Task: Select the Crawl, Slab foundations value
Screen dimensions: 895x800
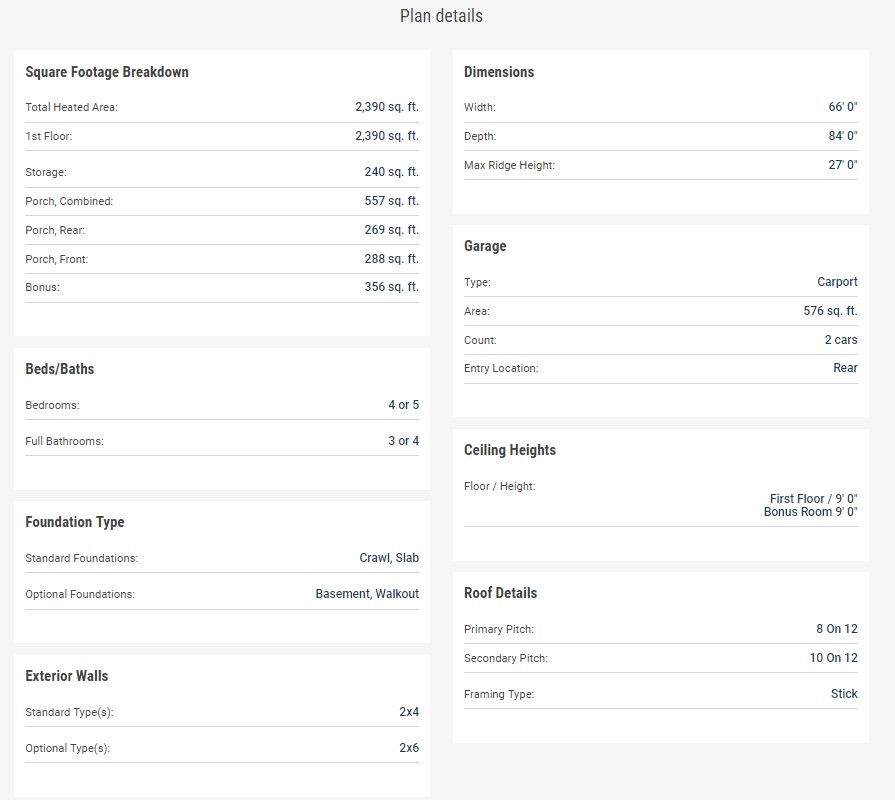Action: click(x=389, y=558)
